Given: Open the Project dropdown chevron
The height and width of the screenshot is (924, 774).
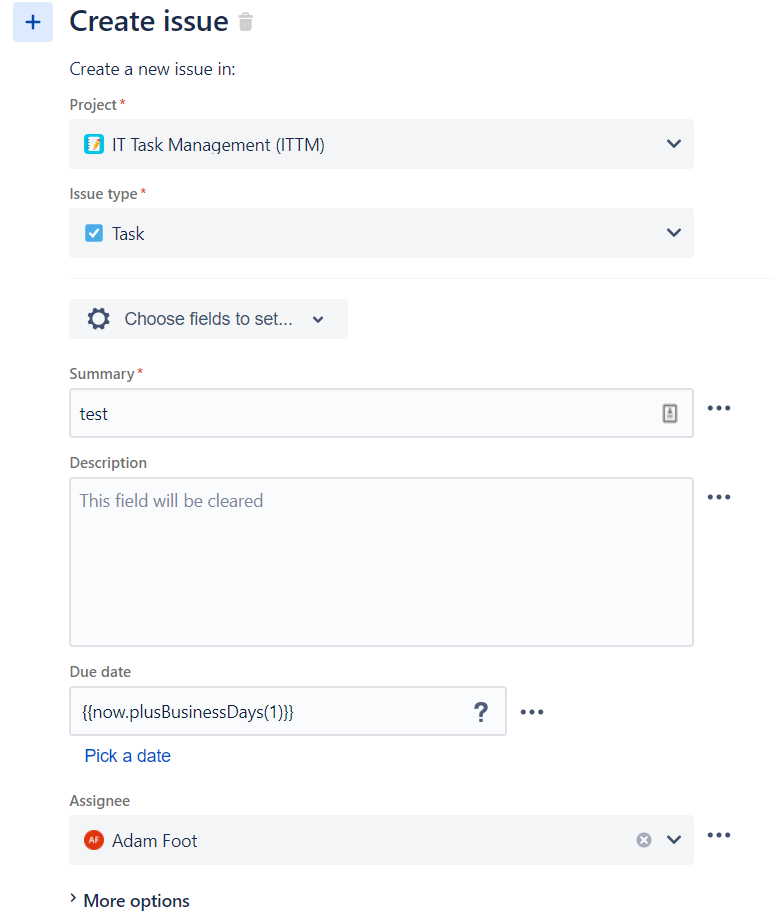Looking at the screenshot, I should pos(674,144).
